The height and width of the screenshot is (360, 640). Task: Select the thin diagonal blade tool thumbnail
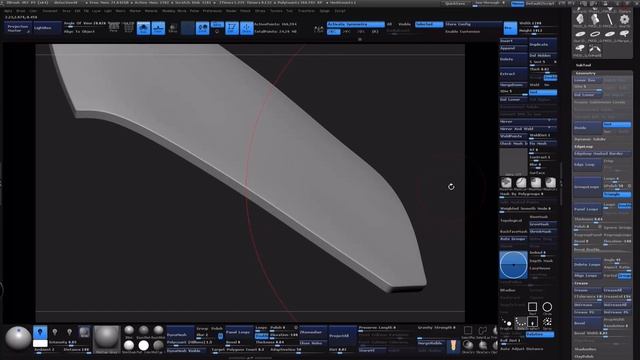coord(609,20)
